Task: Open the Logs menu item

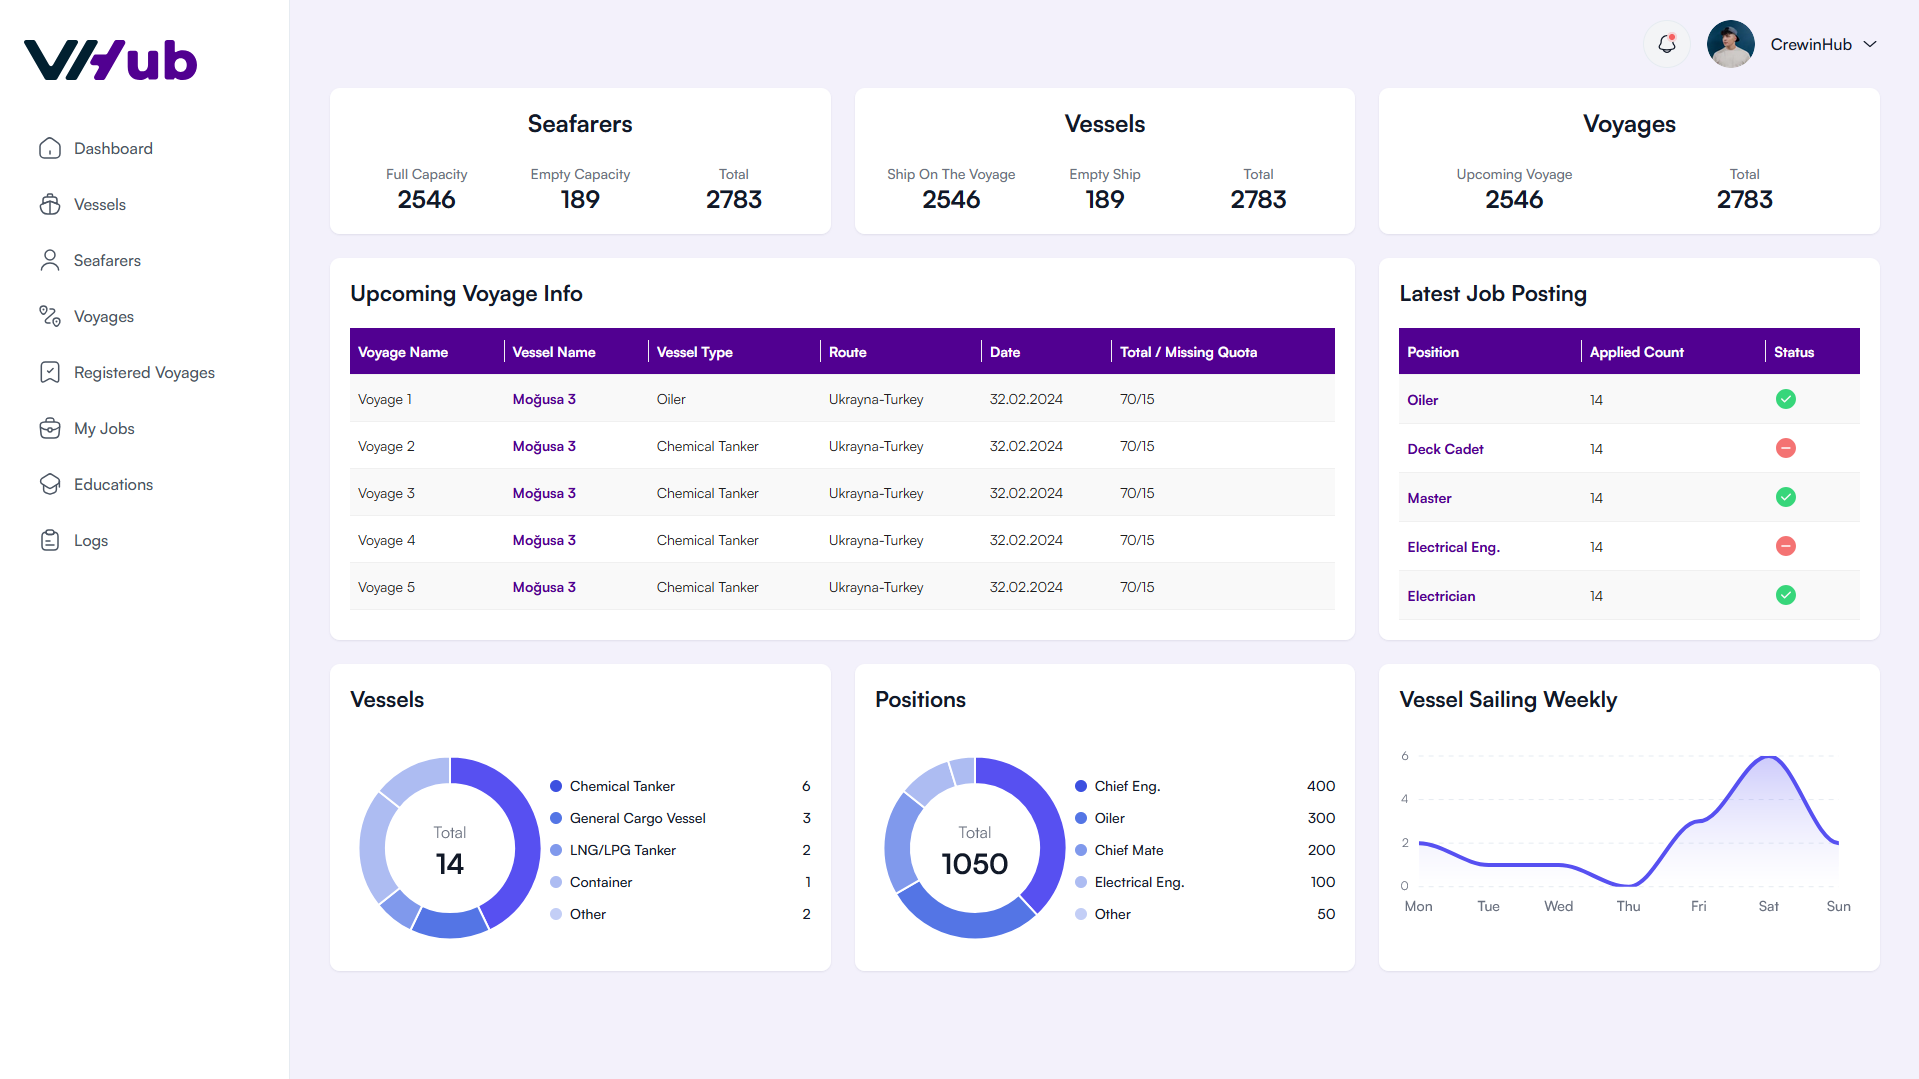Action: [91, 541]
